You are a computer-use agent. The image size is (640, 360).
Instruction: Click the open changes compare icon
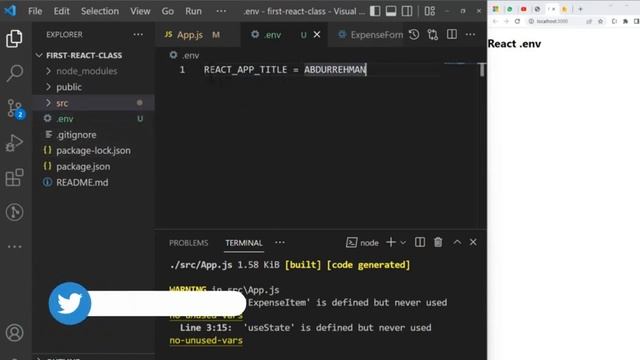point(433,35)
